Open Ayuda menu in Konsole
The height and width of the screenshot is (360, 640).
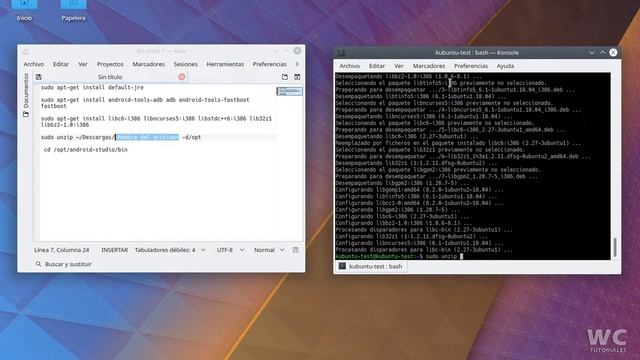tap(505, 66)
